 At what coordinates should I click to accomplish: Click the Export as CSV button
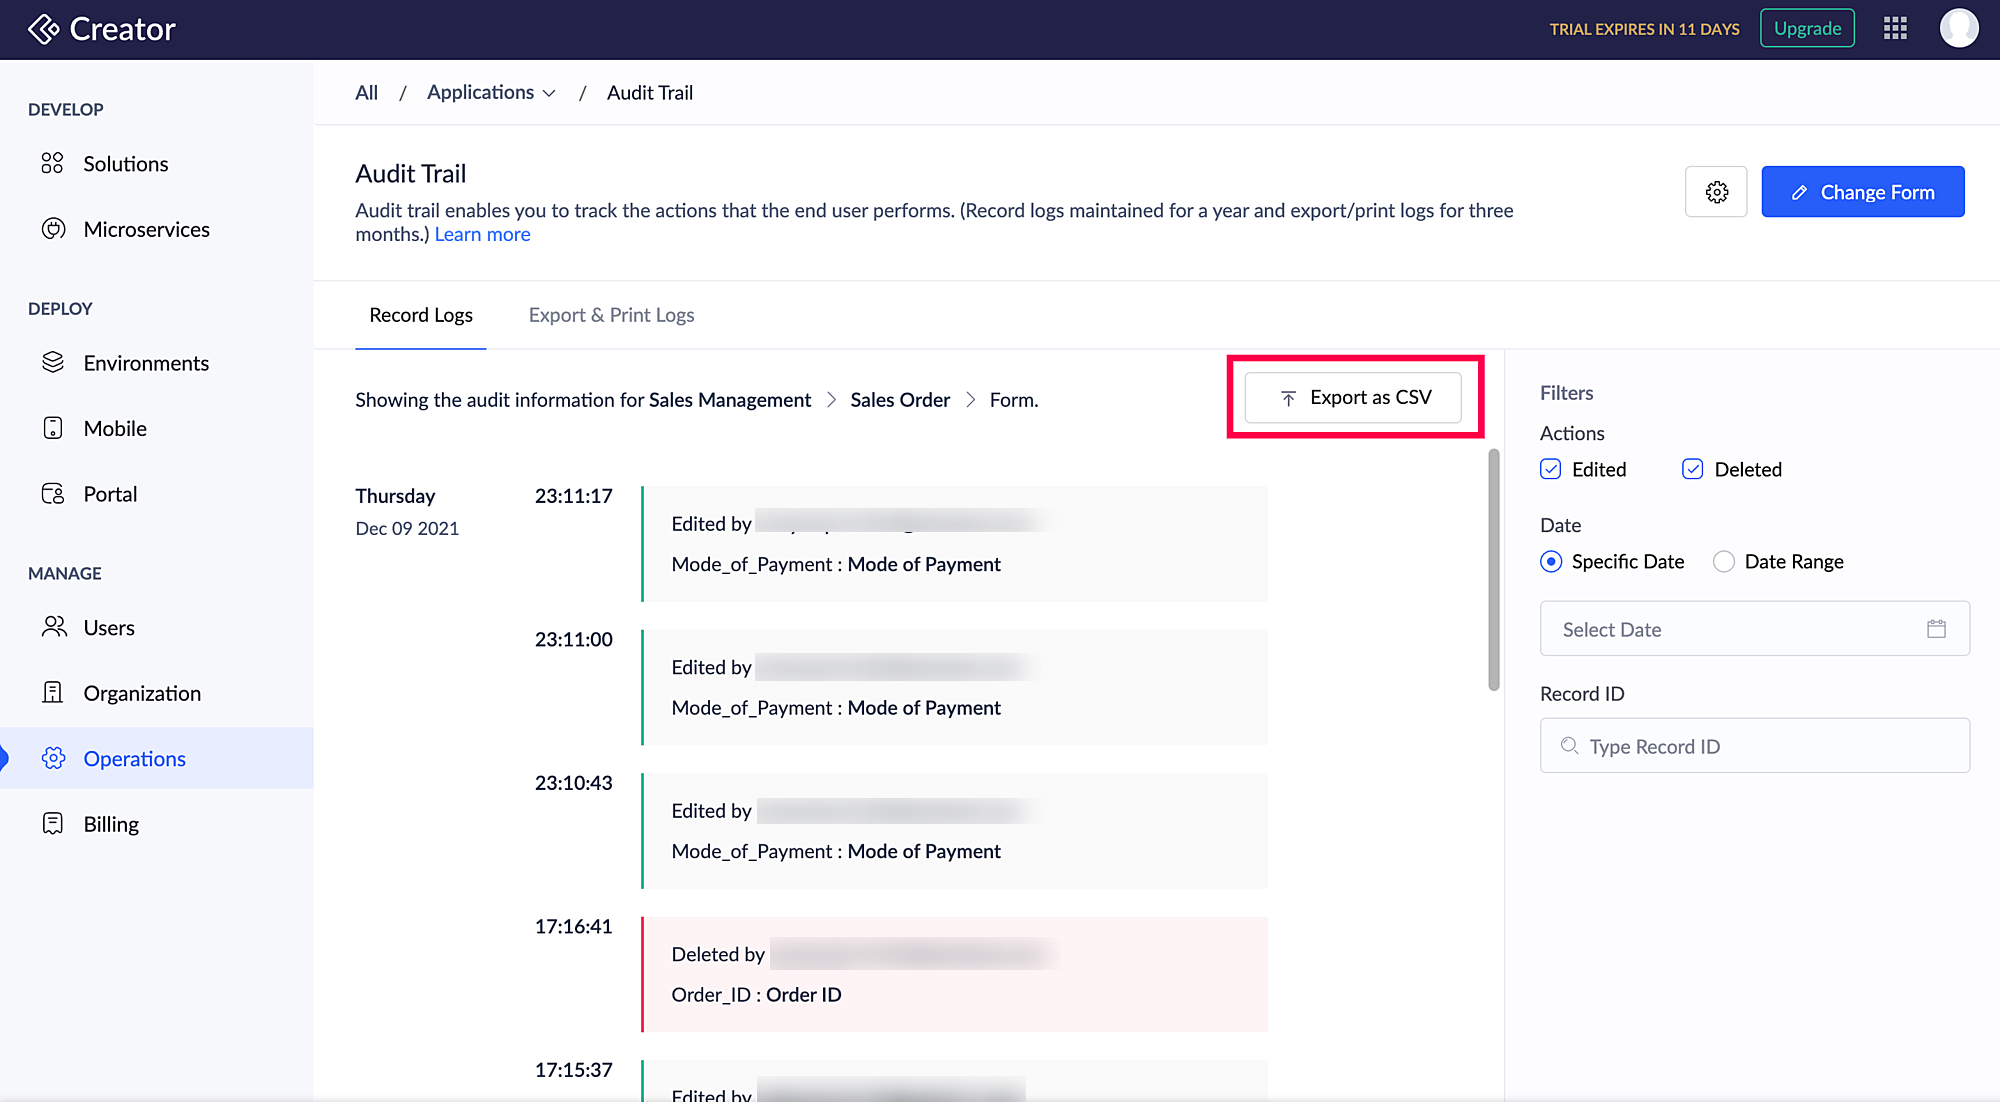click(x=1353, y=397)
